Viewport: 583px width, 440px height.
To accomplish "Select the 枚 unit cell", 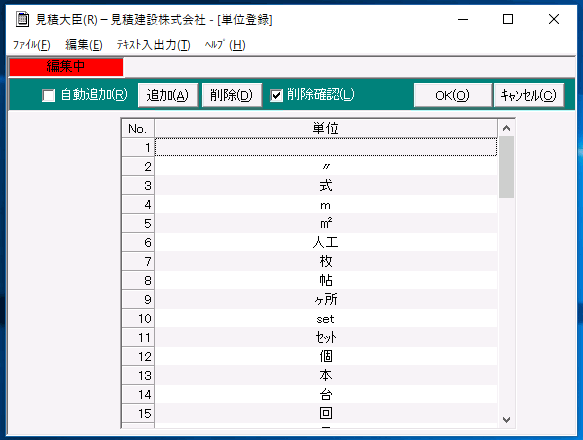I will (x=326, y=261).
